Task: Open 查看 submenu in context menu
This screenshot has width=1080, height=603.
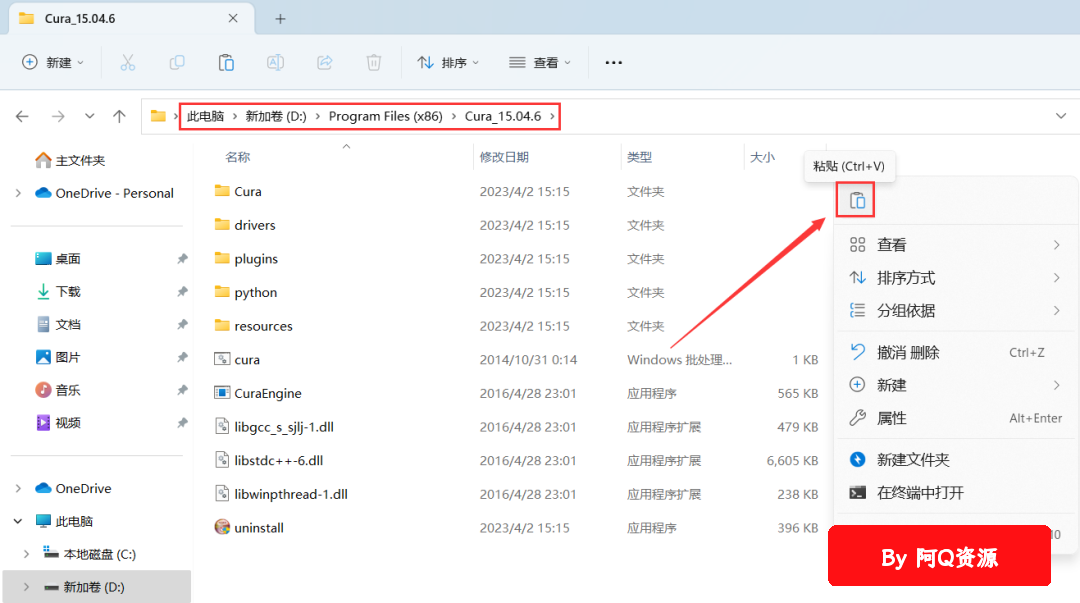Action: (955, 245)
